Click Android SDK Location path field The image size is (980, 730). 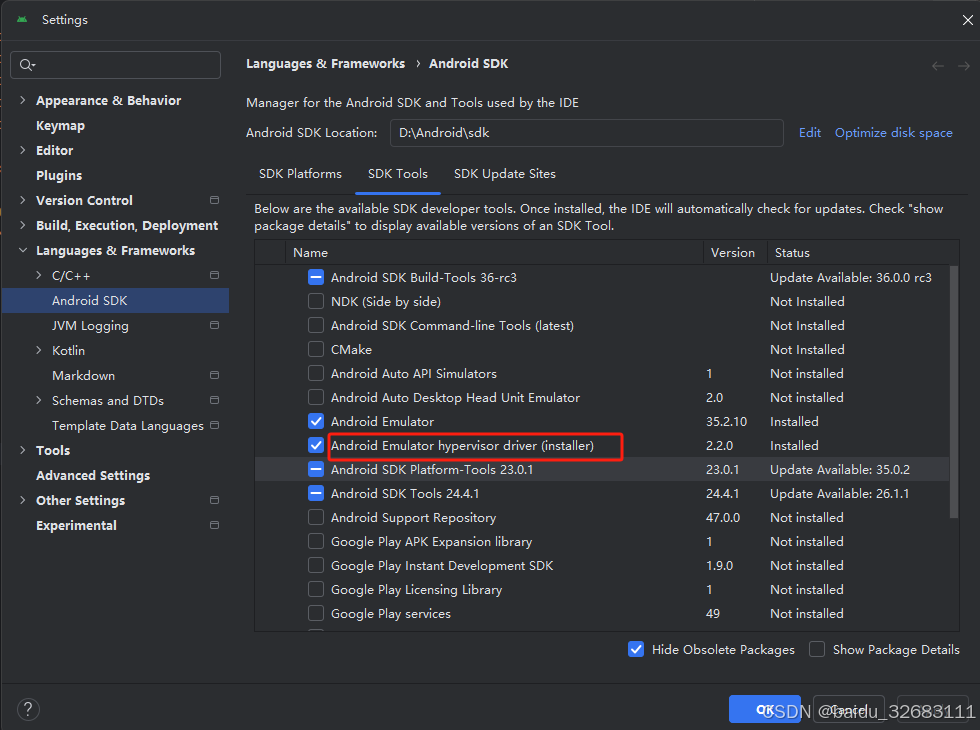pyautogui.click(x=586, y=133)
